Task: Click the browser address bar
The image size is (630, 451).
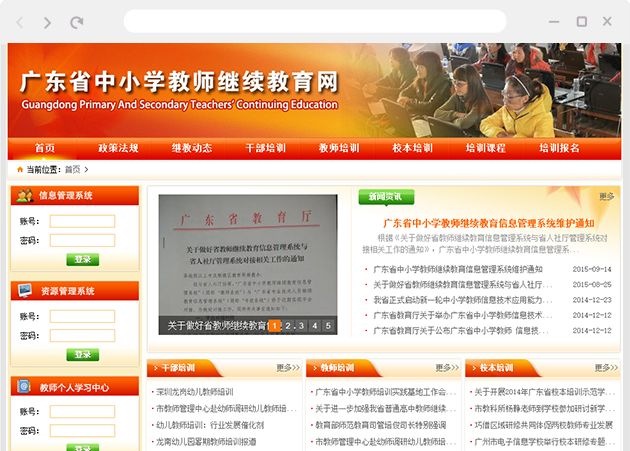Action: coord(314,22)
